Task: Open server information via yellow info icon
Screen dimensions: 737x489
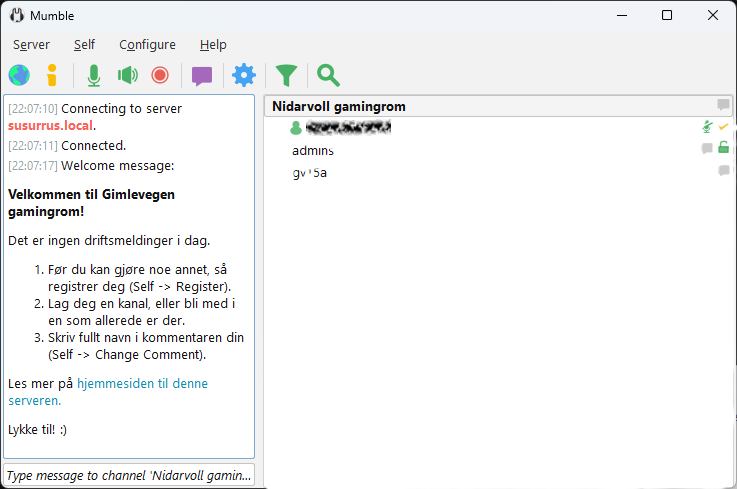Action: 52,75
